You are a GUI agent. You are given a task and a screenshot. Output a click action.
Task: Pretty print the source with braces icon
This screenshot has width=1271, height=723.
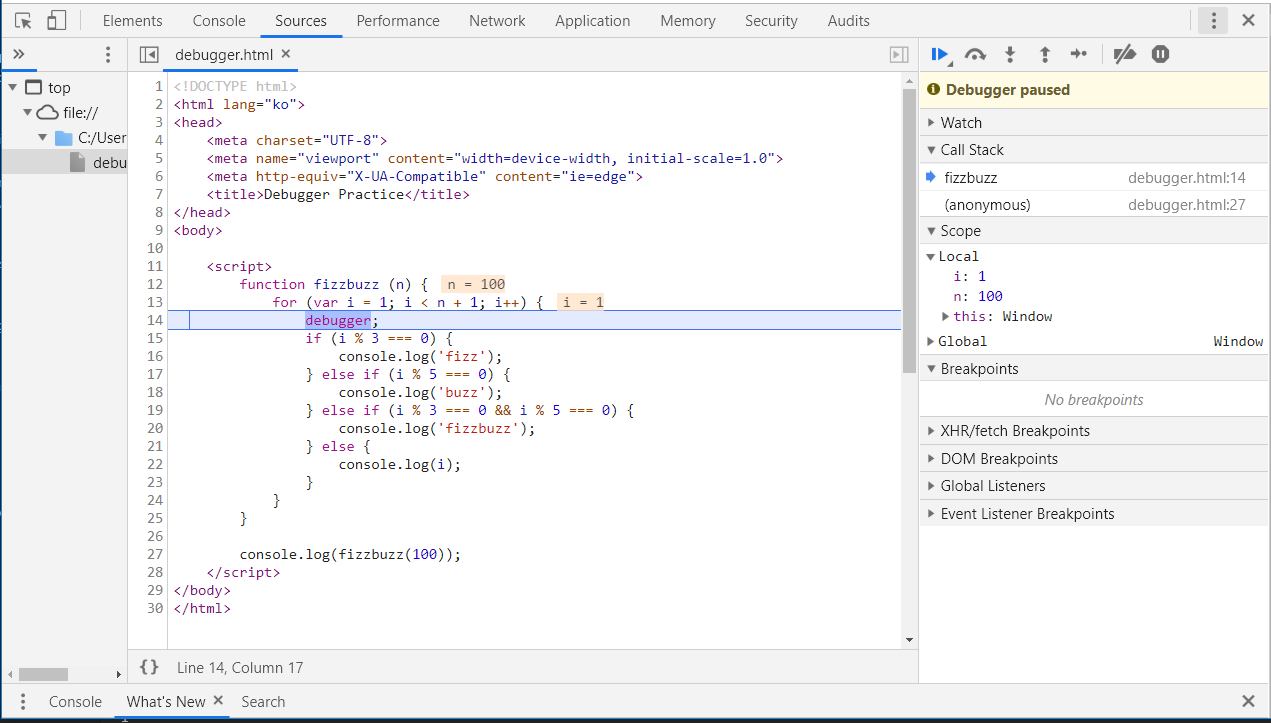pyautogui.click(x=149, y=667)
